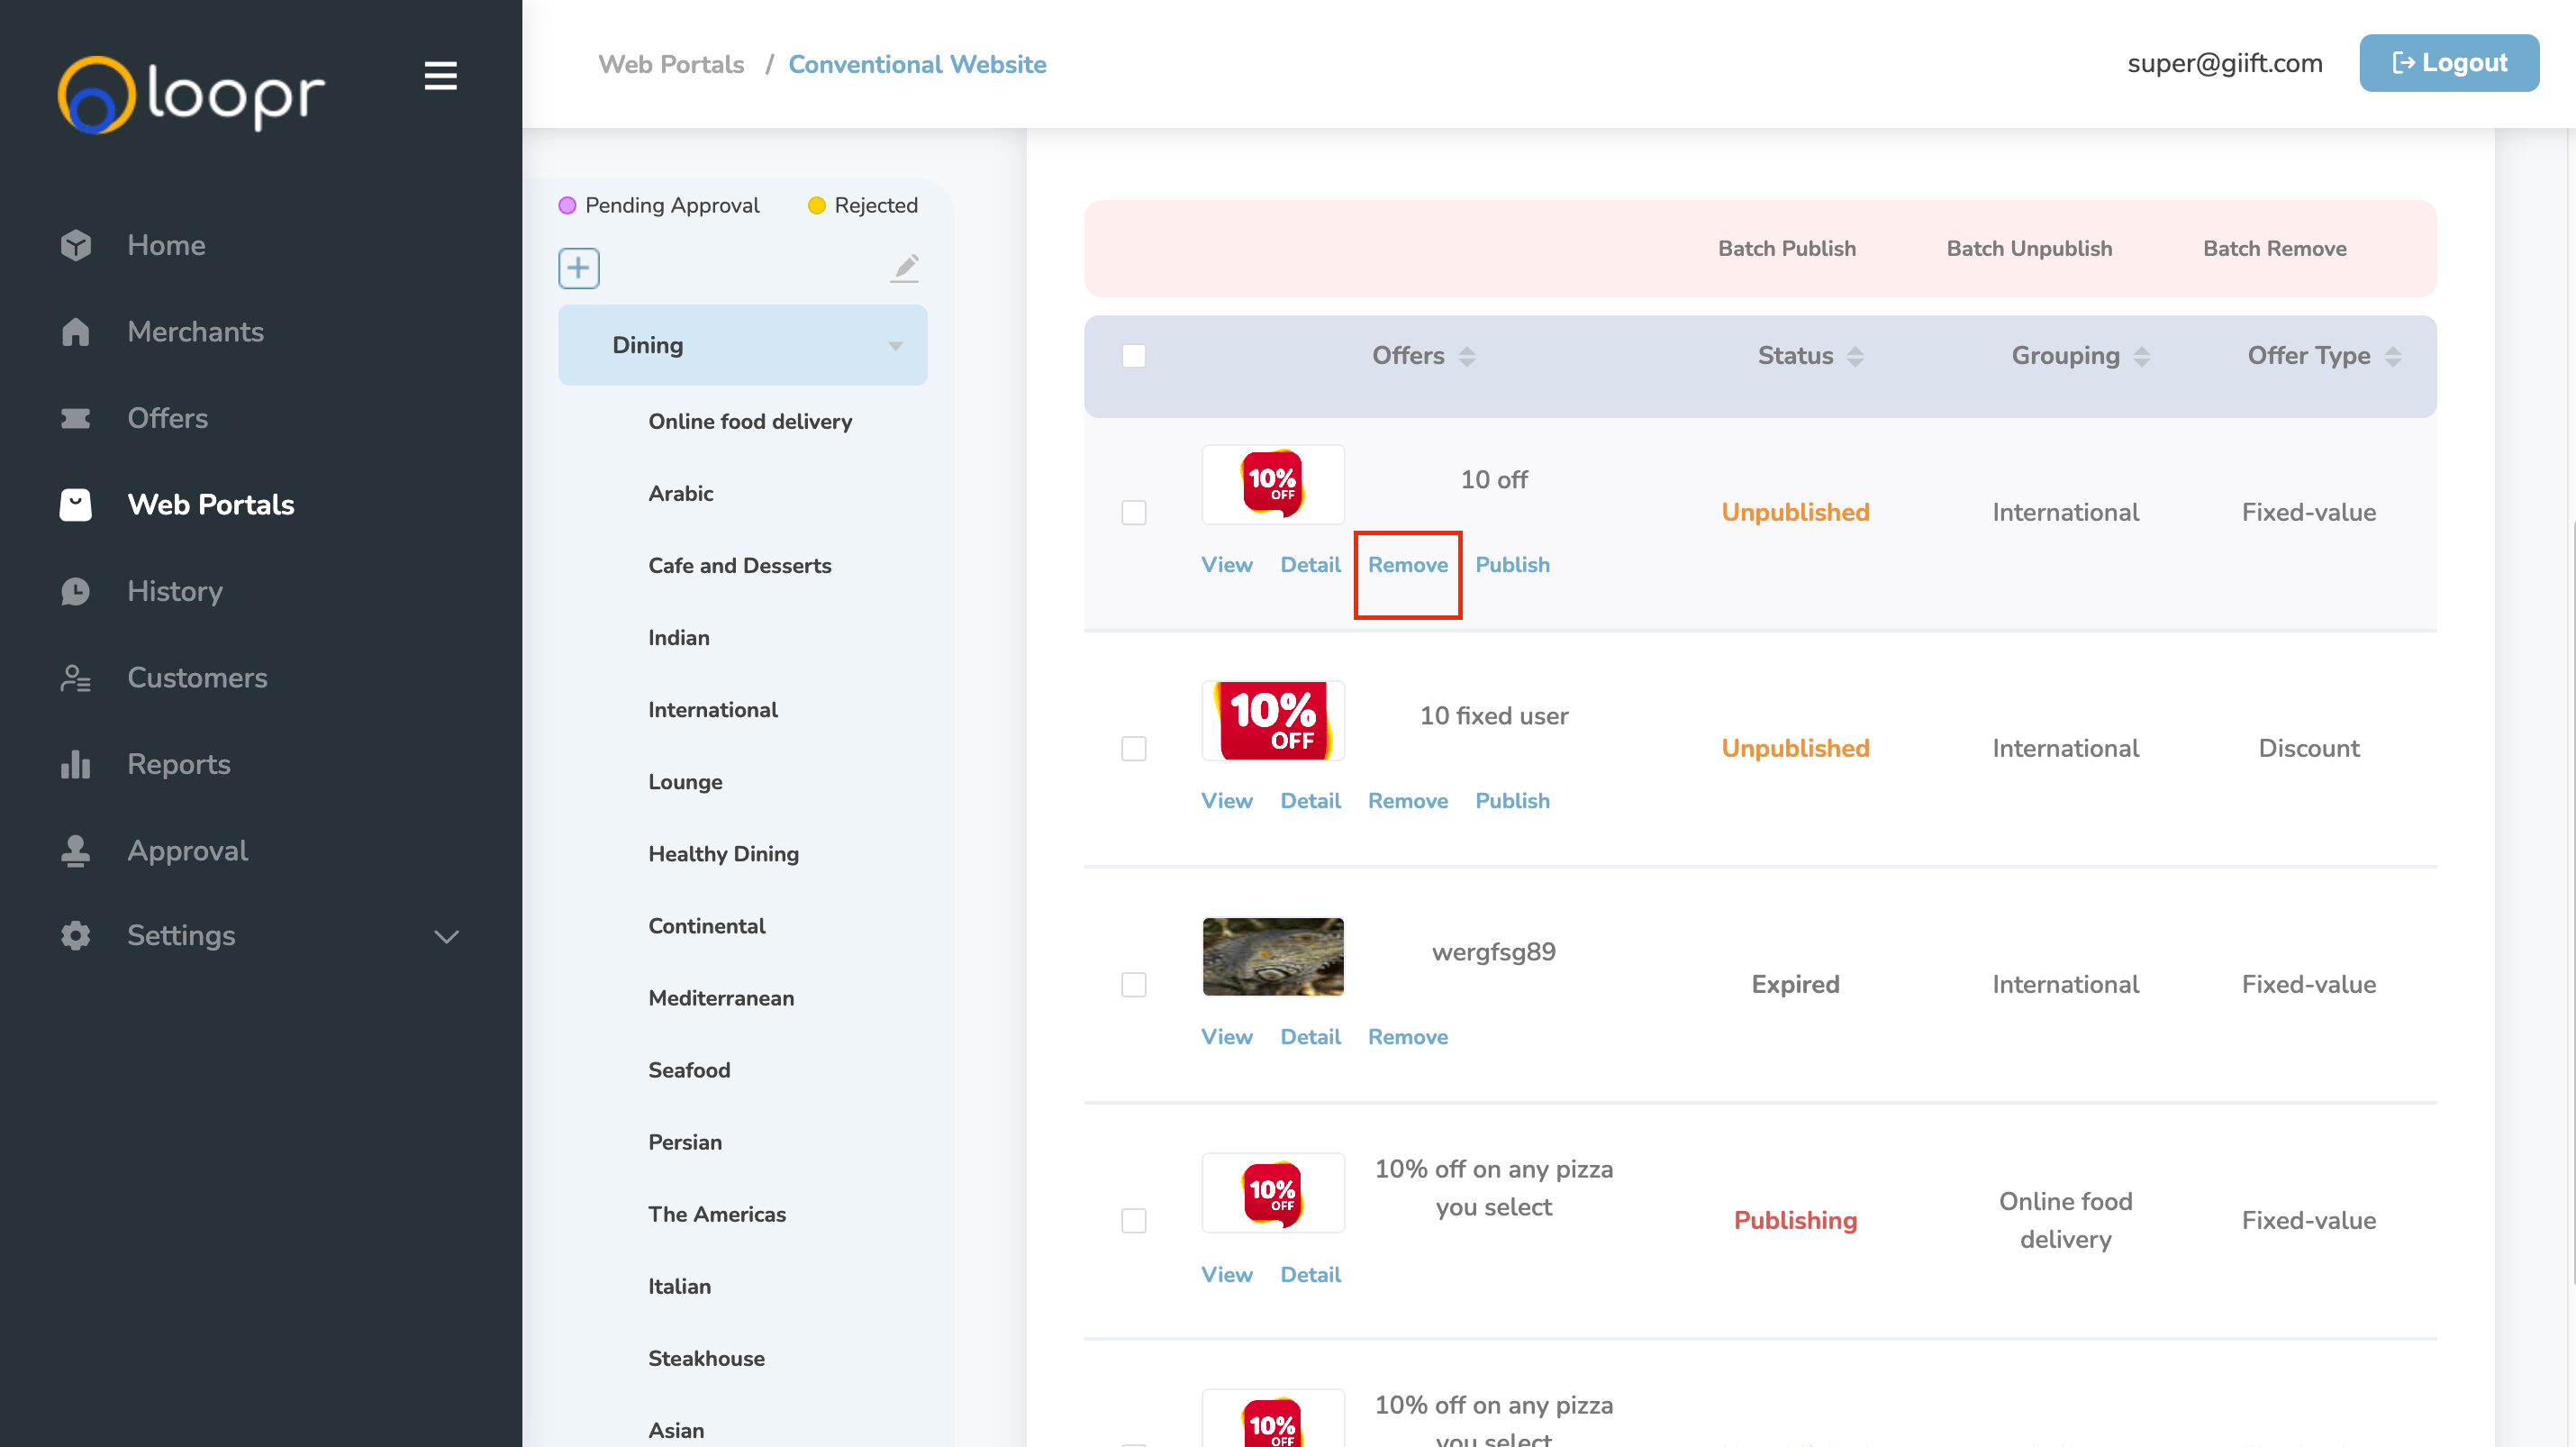Select Seafood category

click(689, 1070)
